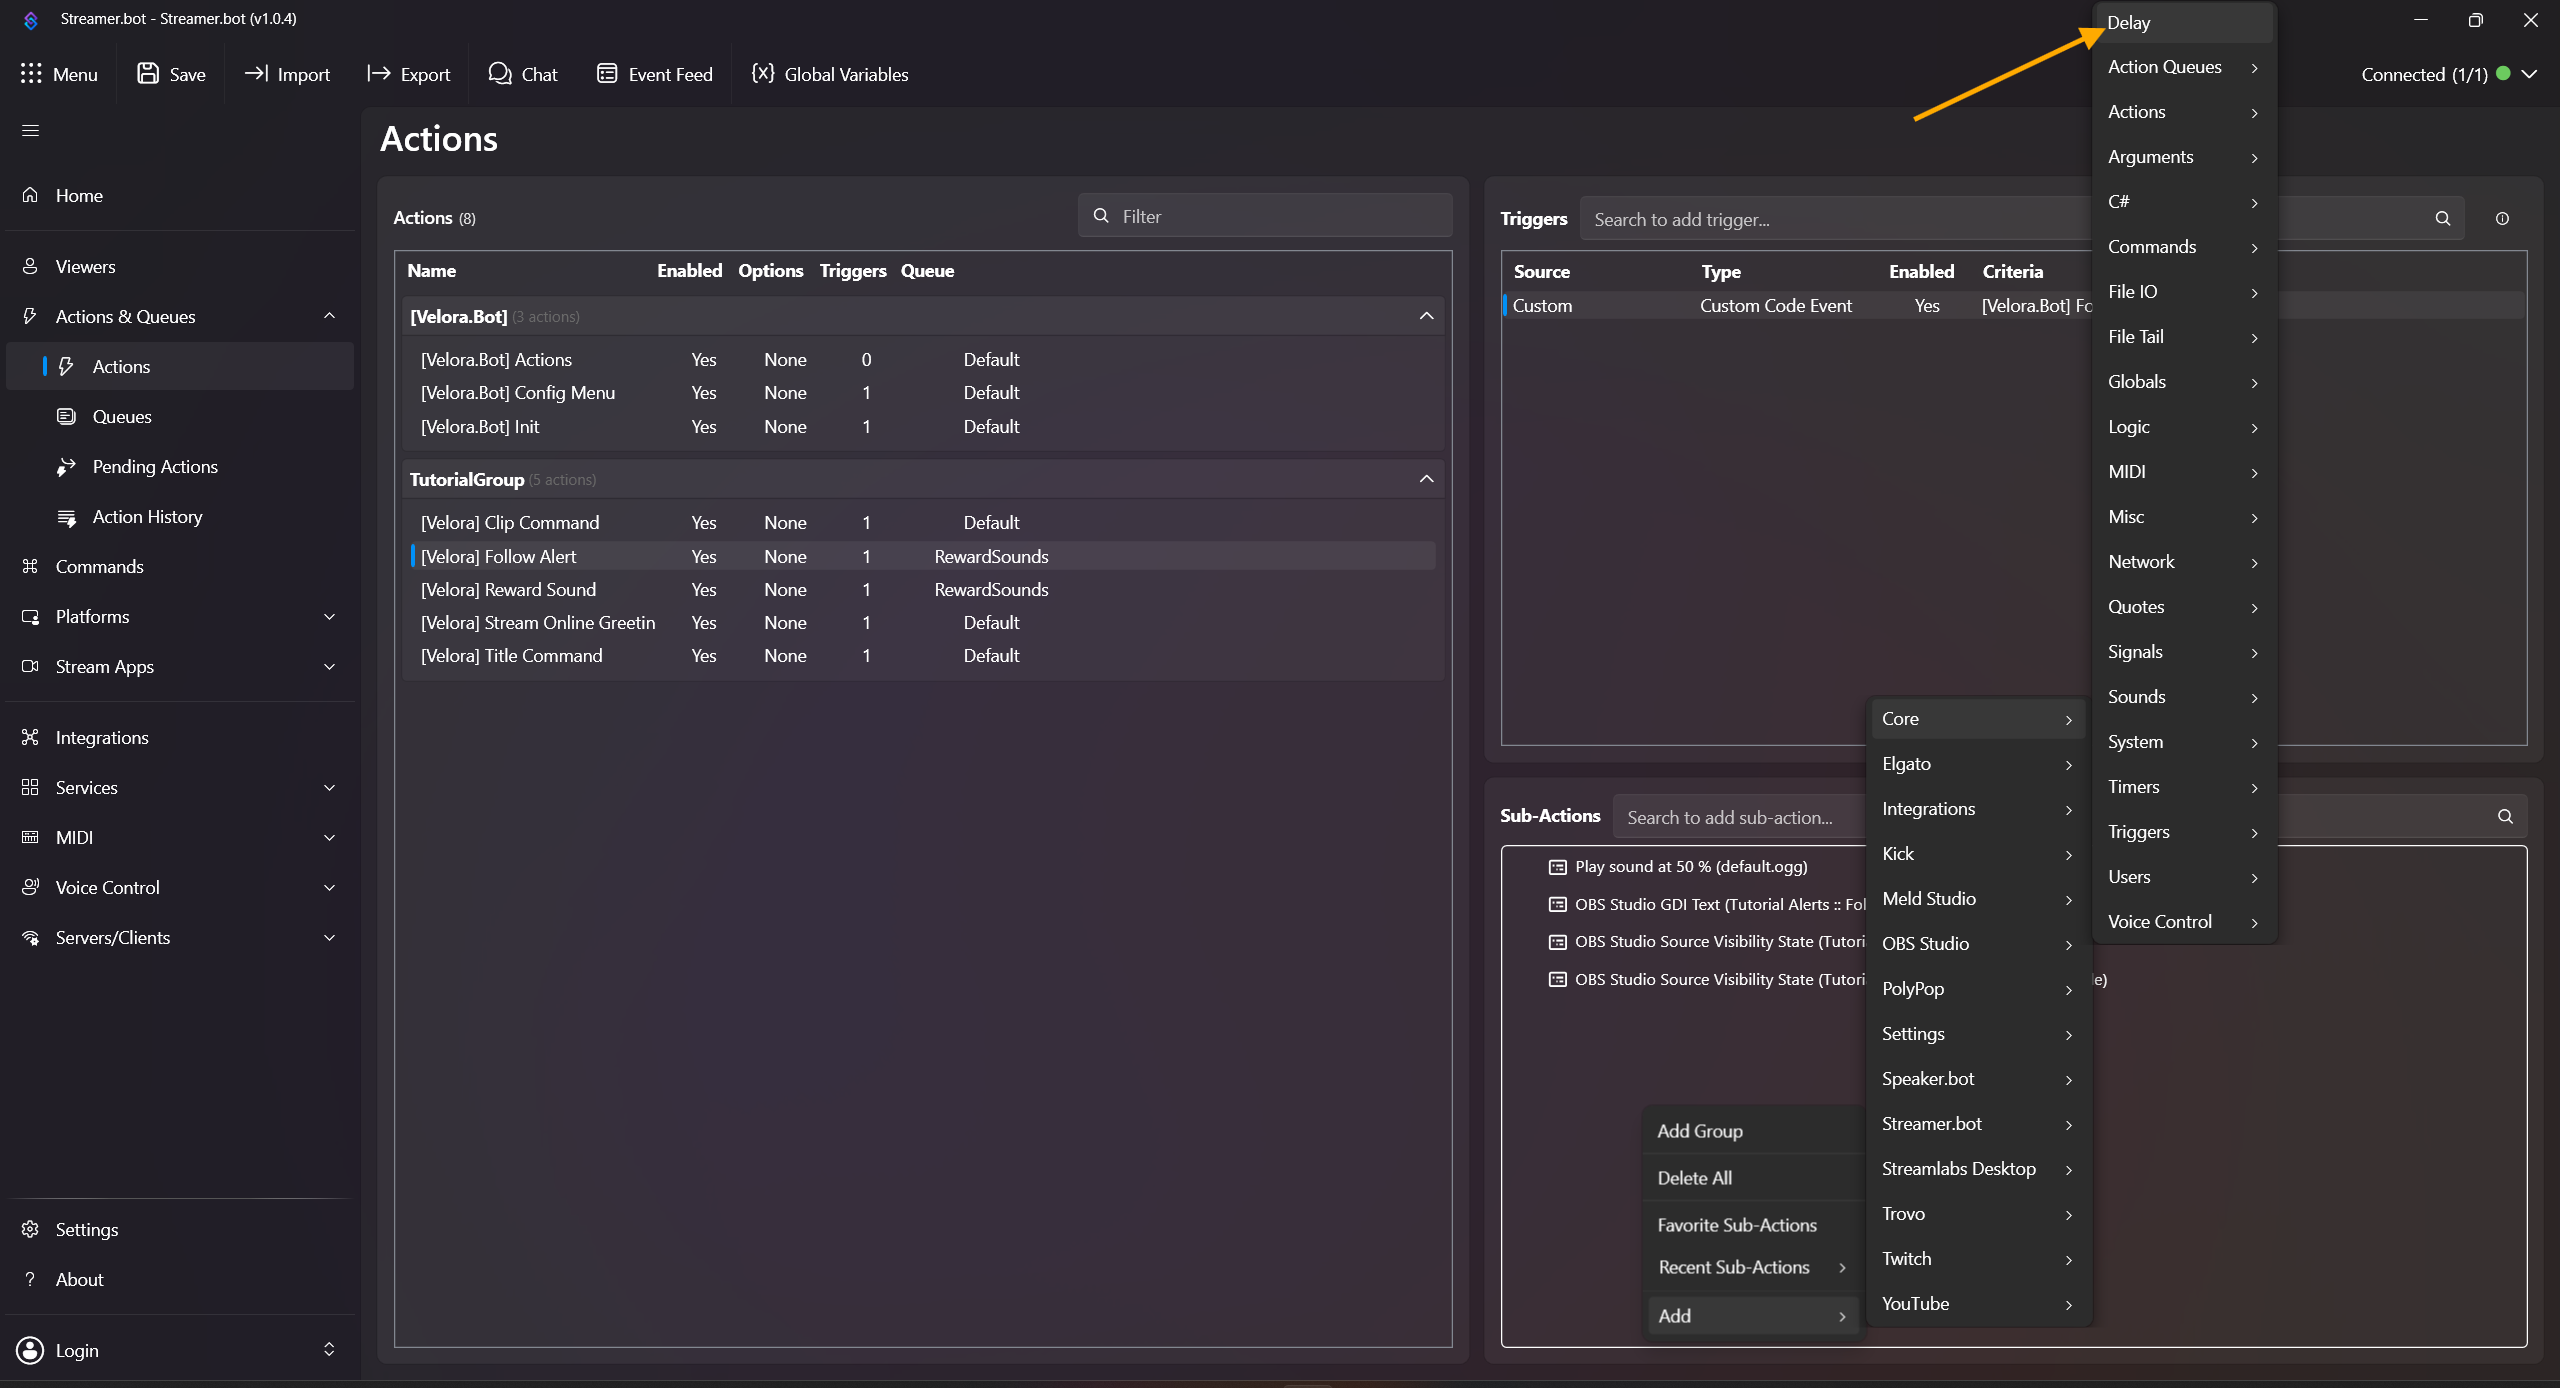Expand the Login account selector
Image resolution: width=2560 pixels, height=1388 pixels.
tap(329, 1350)
